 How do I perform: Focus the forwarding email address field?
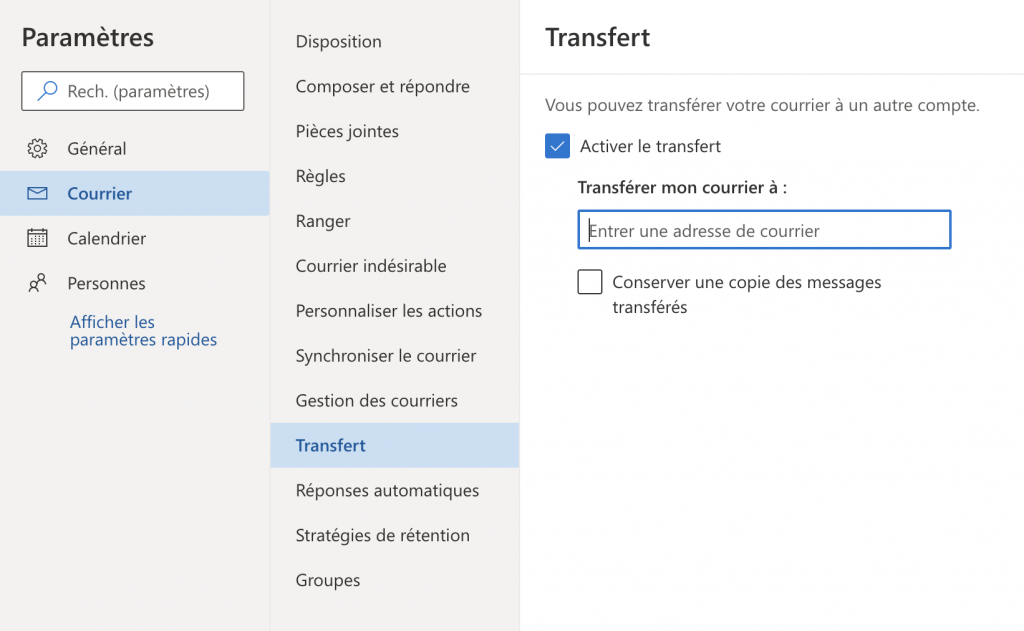coord(764,230)
